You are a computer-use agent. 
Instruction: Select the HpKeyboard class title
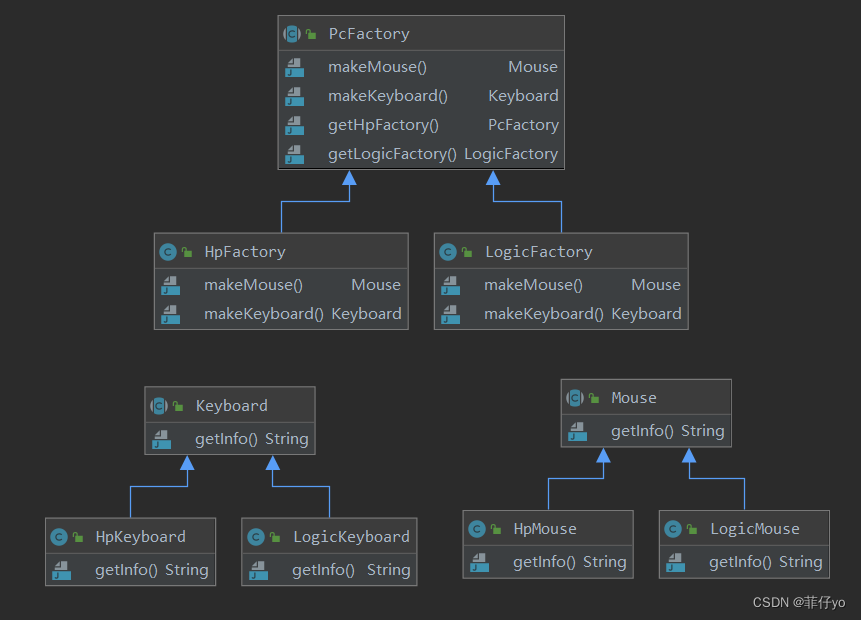click(141, 537)
